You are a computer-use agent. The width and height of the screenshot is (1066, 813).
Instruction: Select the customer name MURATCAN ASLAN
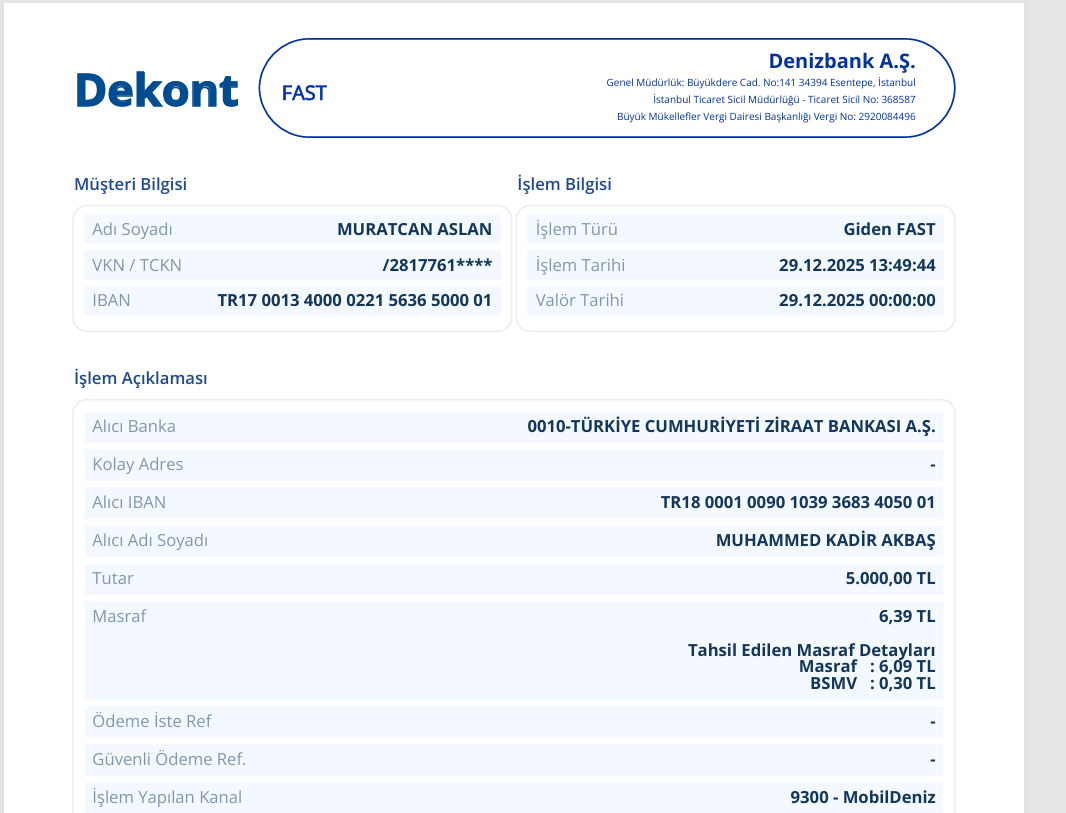[414, 229]
